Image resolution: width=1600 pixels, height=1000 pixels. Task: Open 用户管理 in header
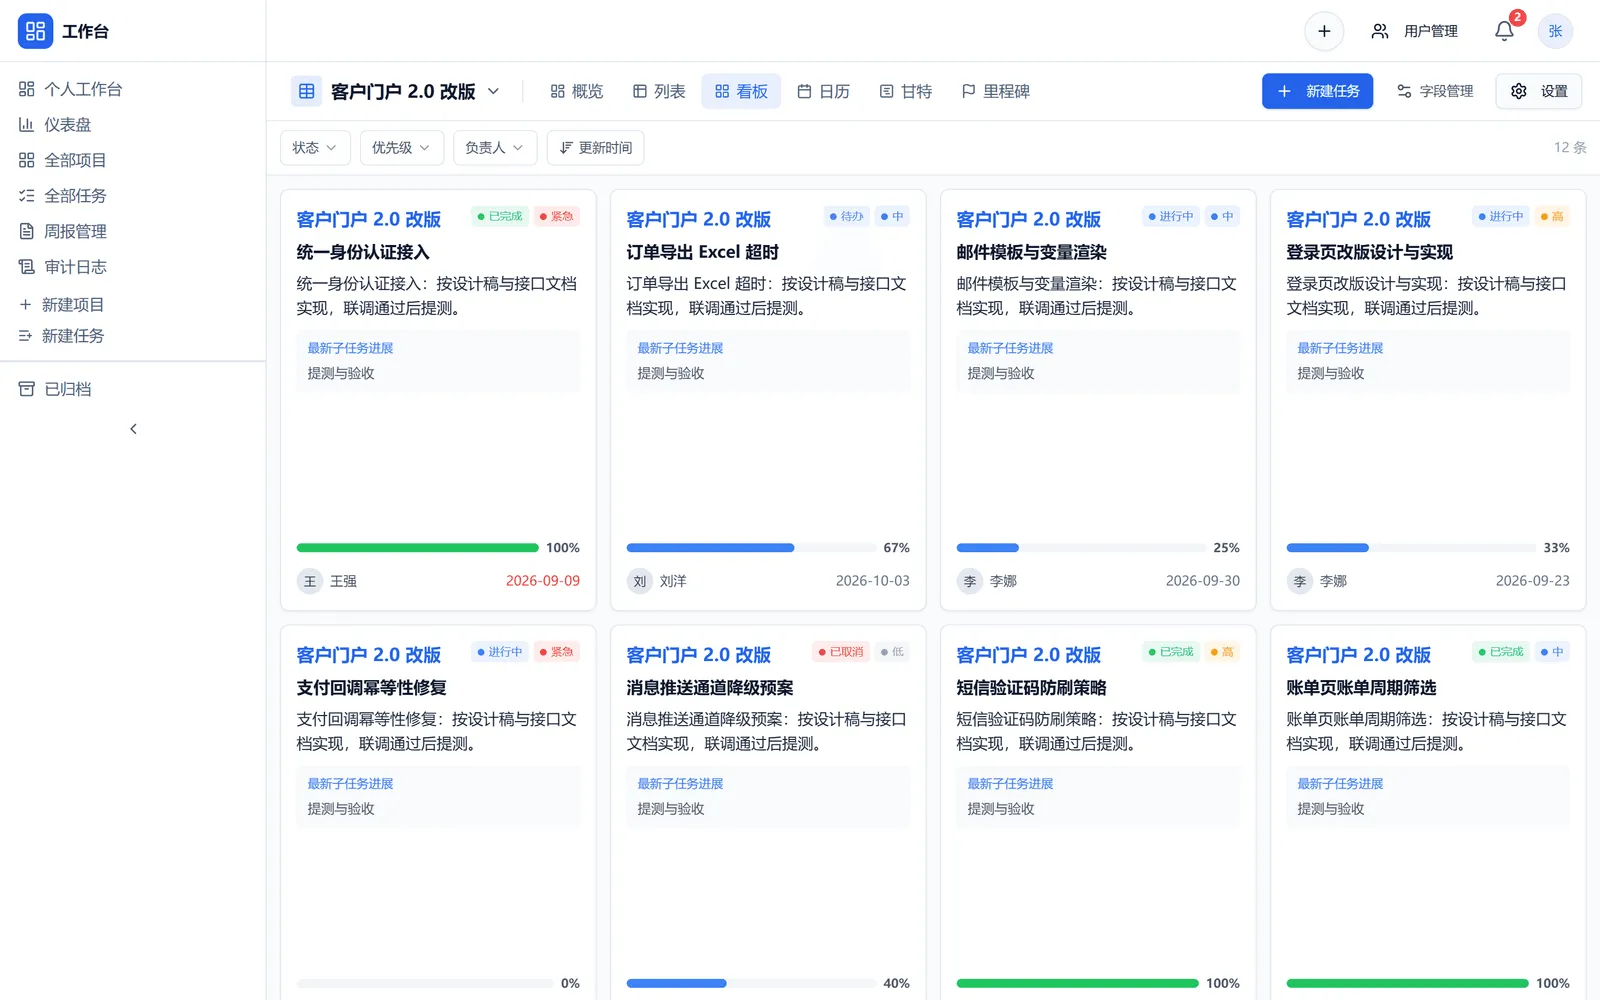click(1414, 31)
